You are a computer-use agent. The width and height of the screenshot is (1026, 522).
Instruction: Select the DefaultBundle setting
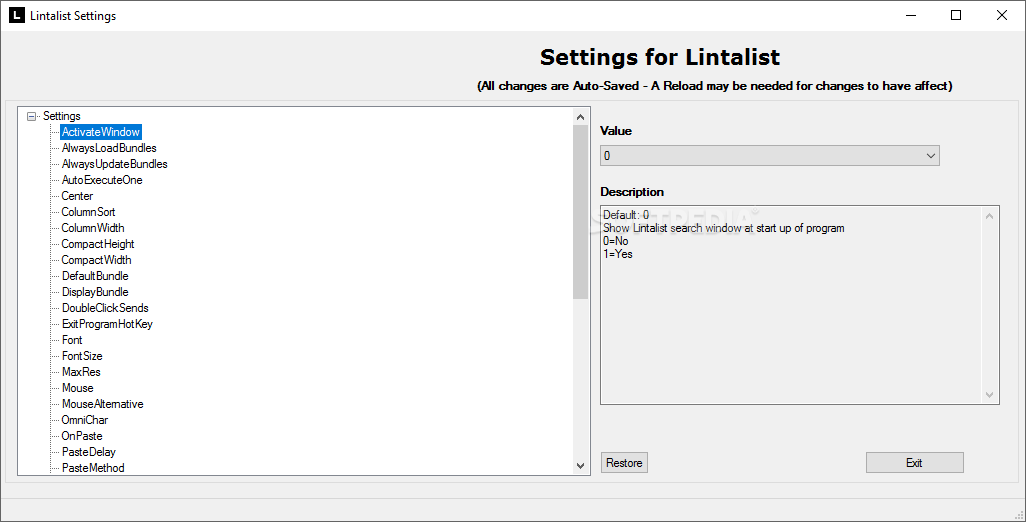[96, 276]
